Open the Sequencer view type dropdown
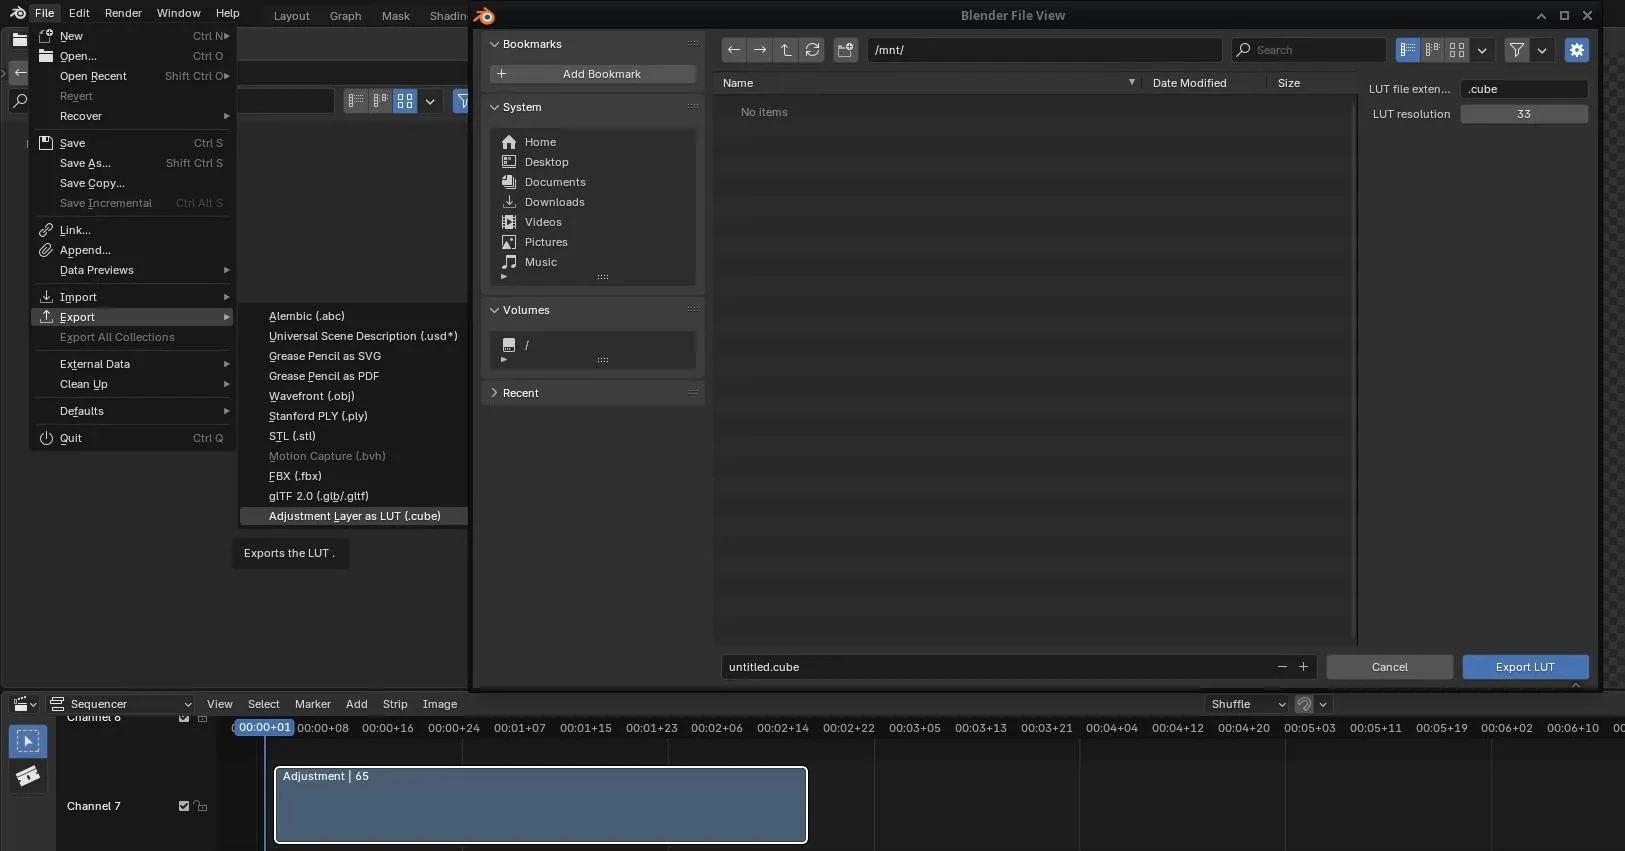Image resolution: width=1625 pixels, height=851 pixels. (120, 704)
